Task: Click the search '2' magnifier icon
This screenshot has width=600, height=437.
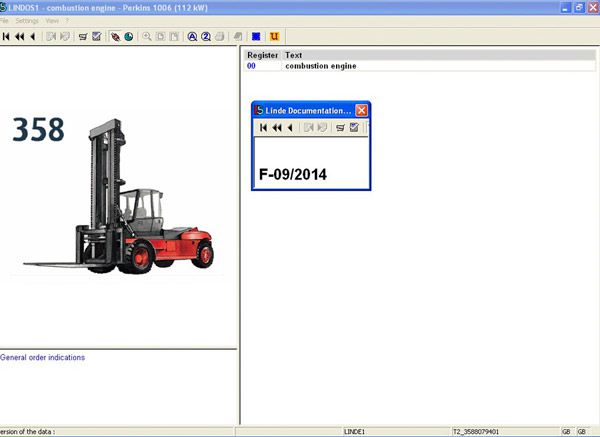Action: point(206,36)
